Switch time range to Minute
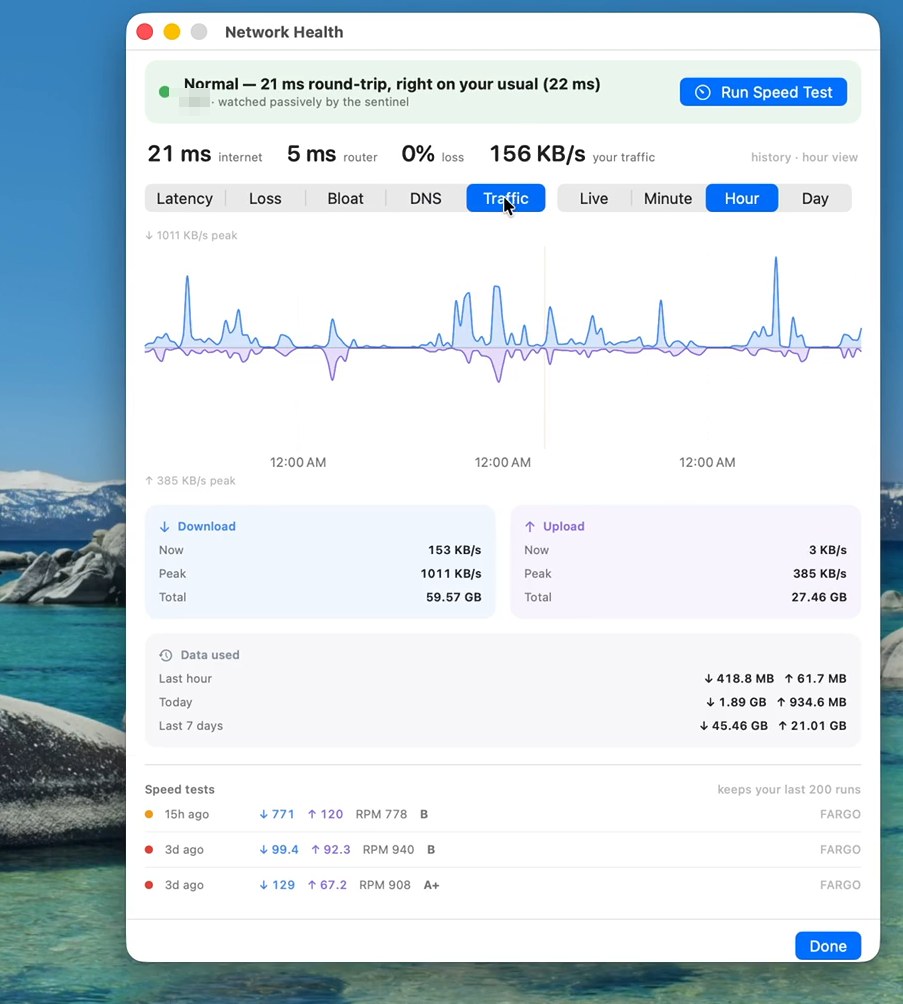903x1004 pixels. coord(668,198)
